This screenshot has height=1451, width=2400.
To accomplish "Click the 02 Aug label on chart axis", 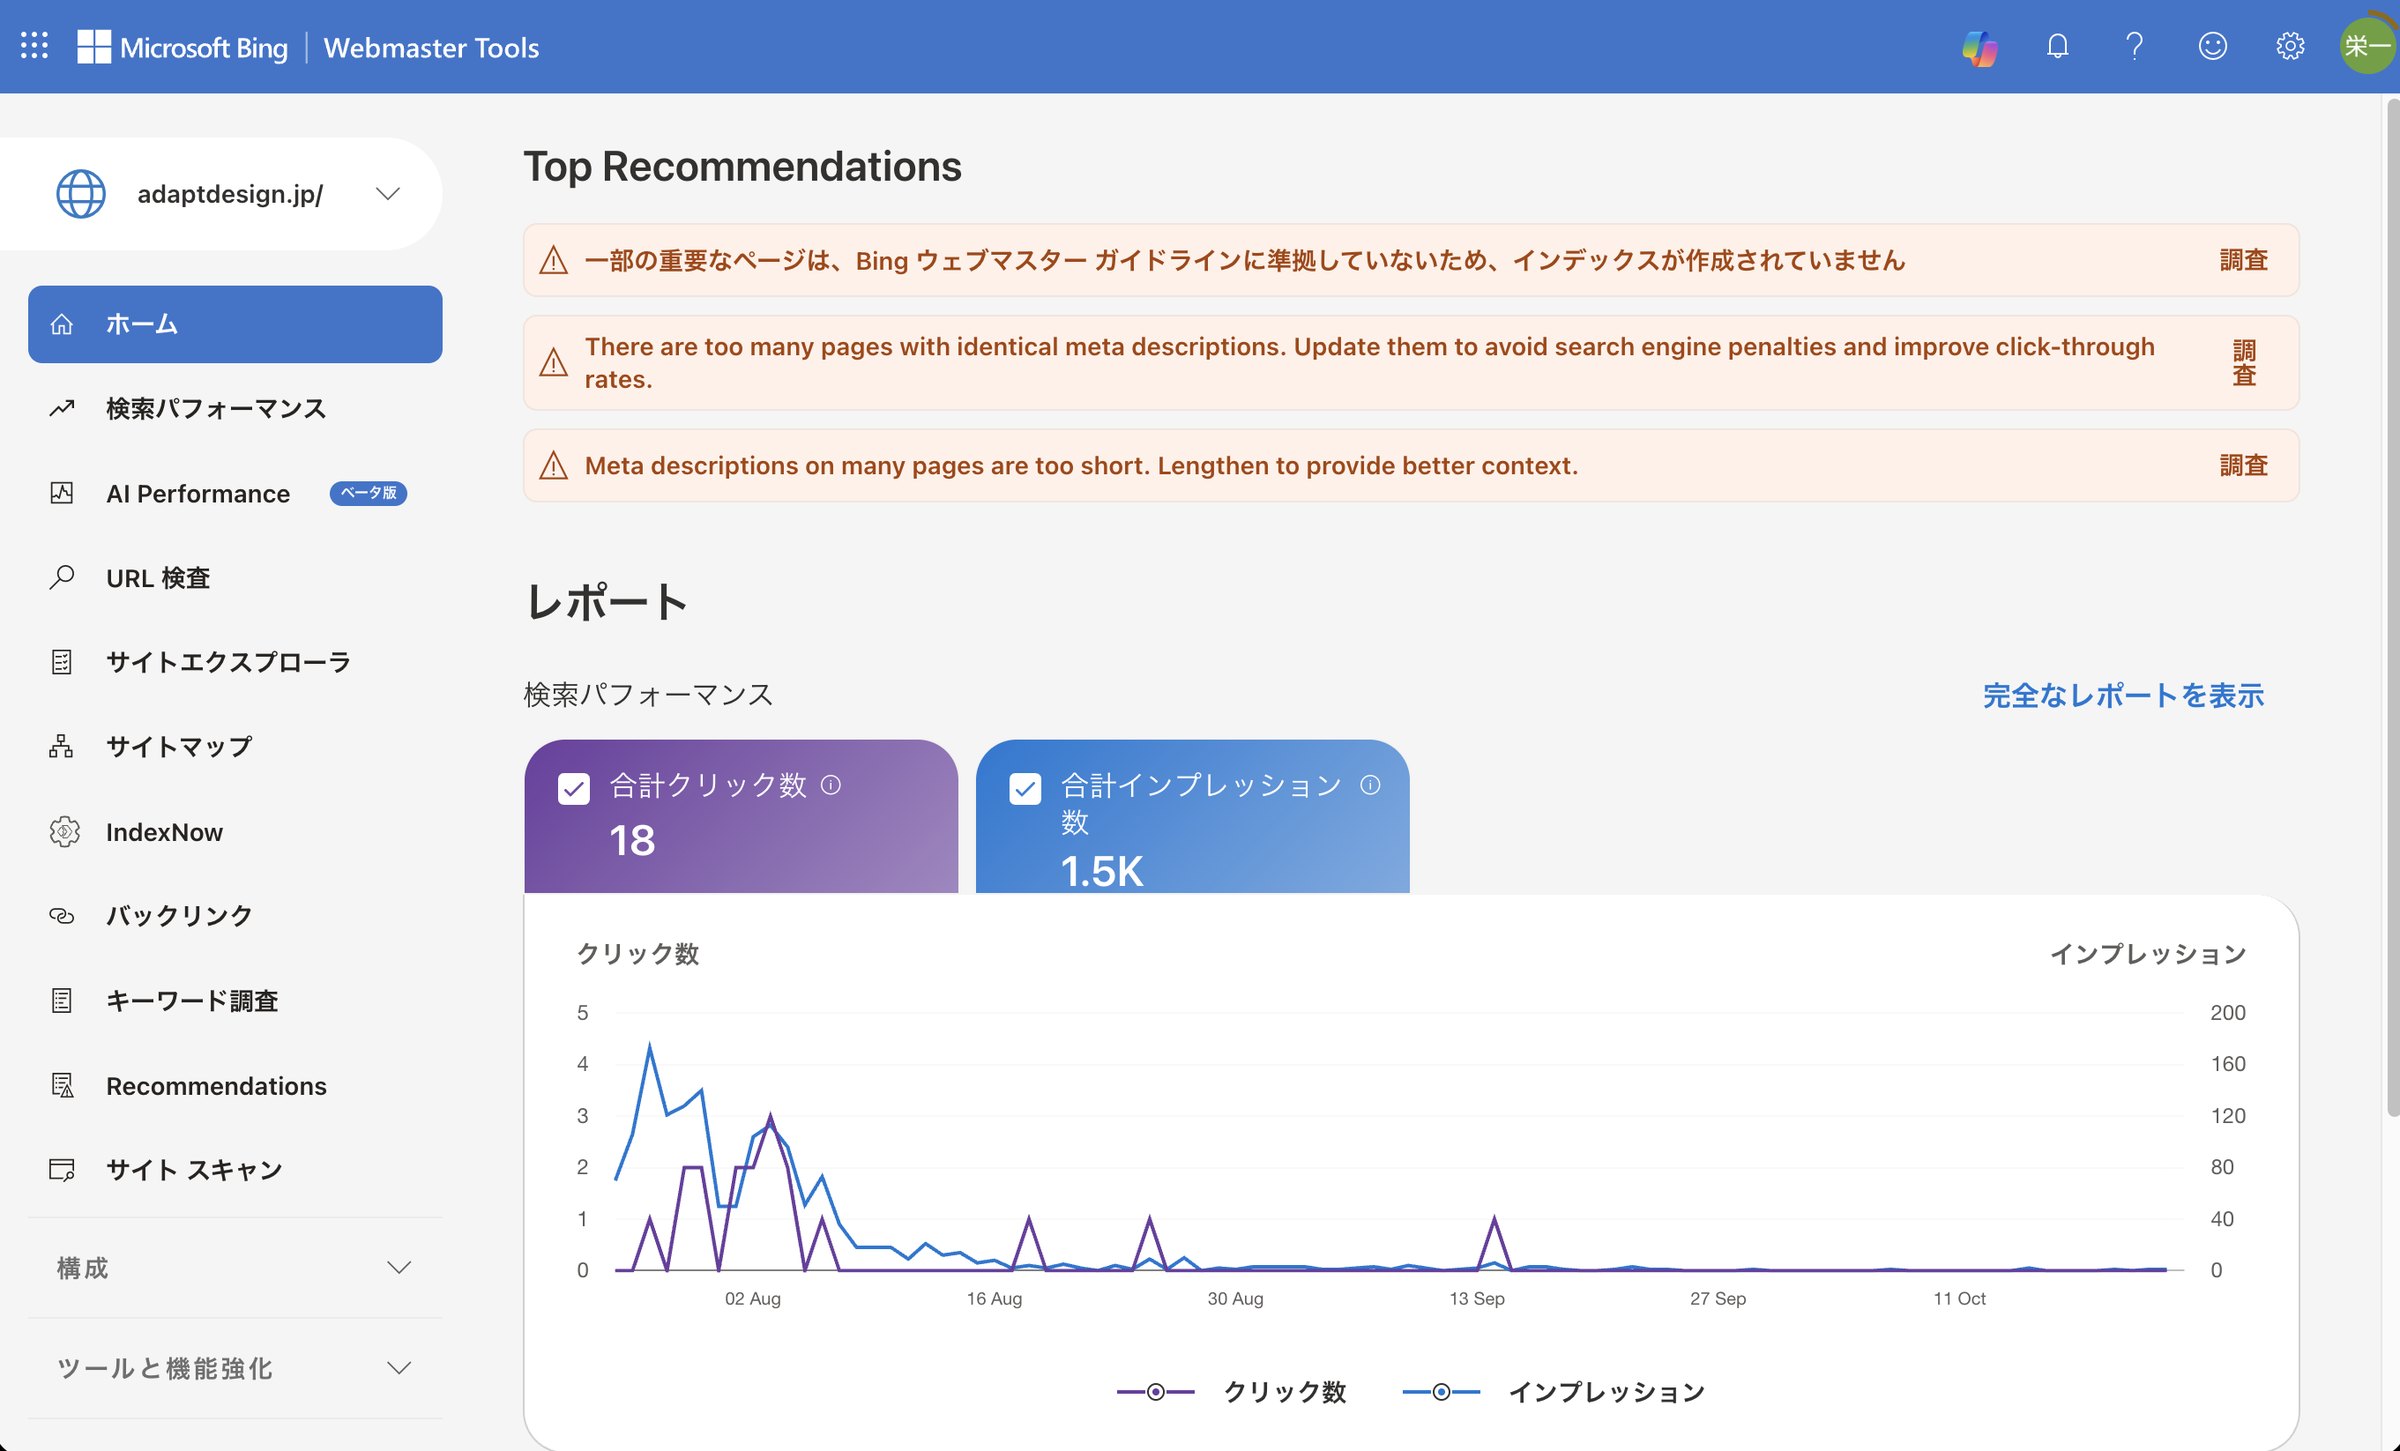I will point(752,1298).
